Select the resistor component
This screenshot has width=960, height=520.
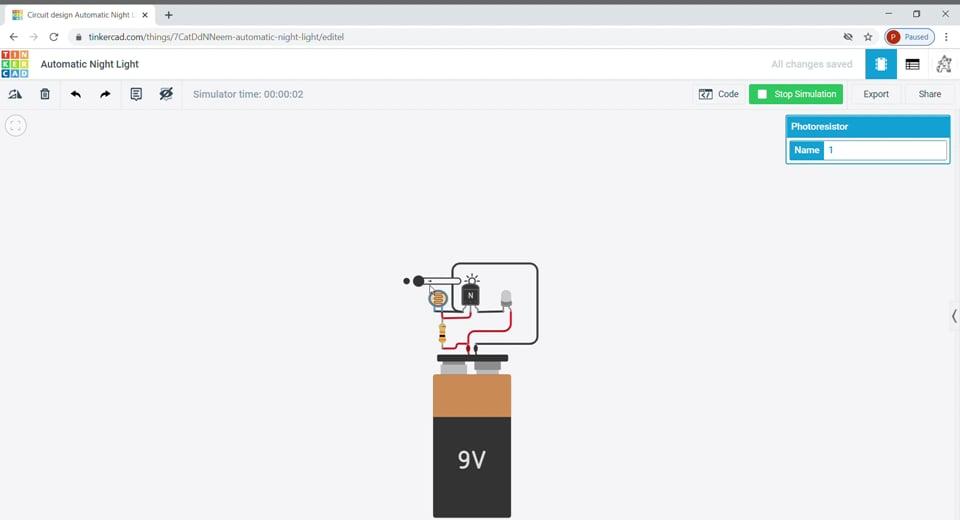click(442, 334)
